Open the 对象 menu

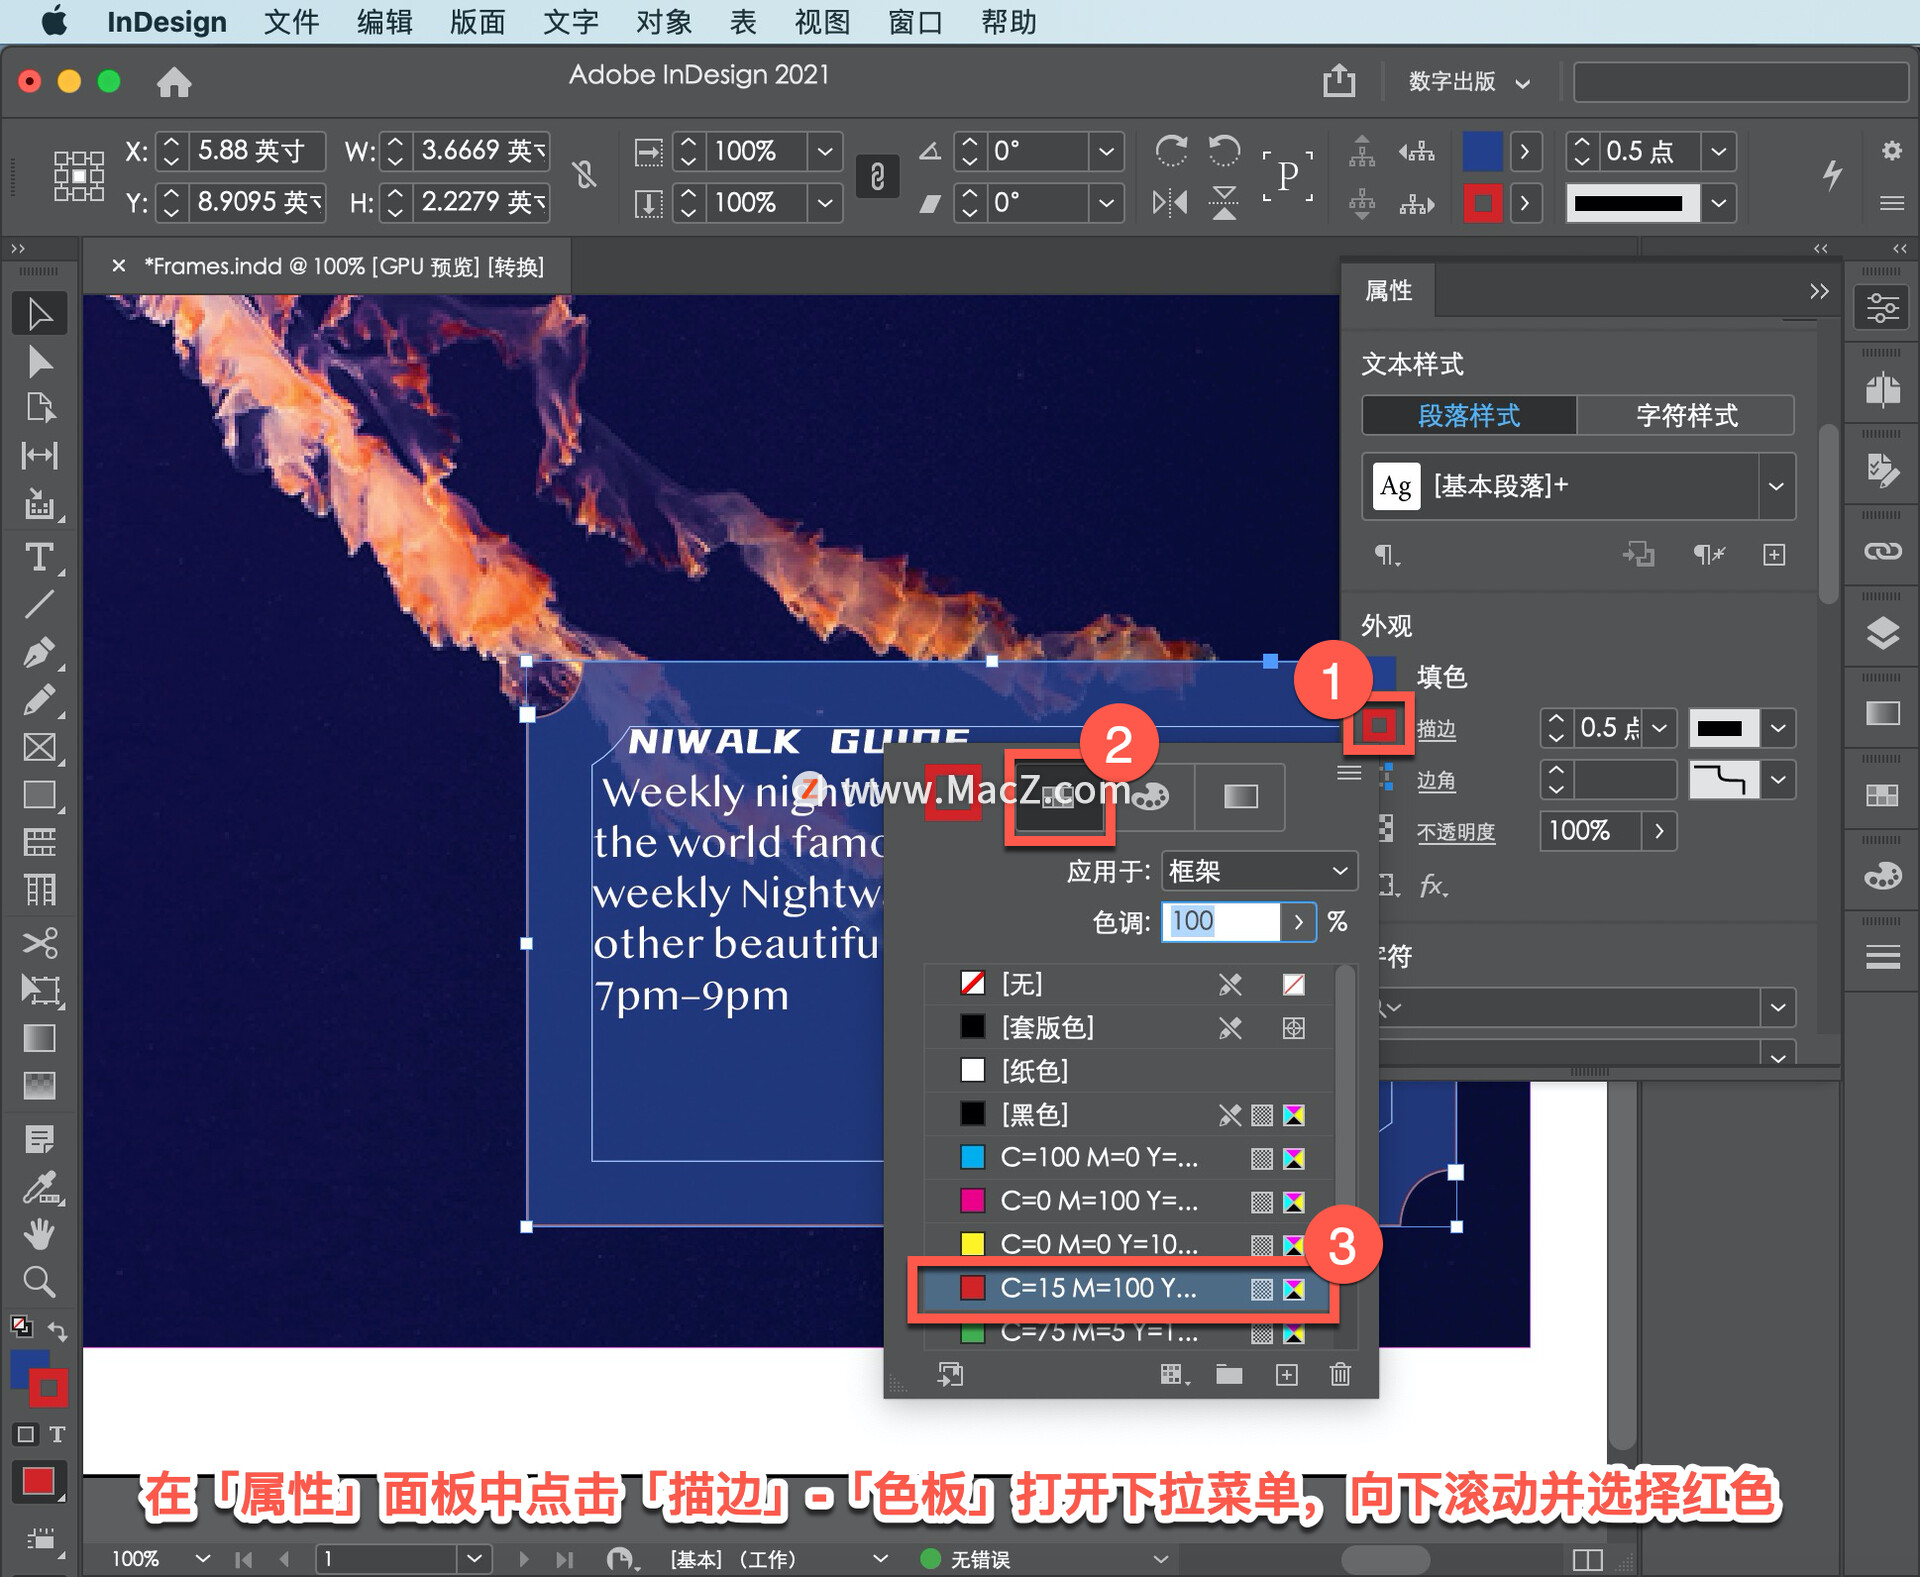(x=664, y=22)
